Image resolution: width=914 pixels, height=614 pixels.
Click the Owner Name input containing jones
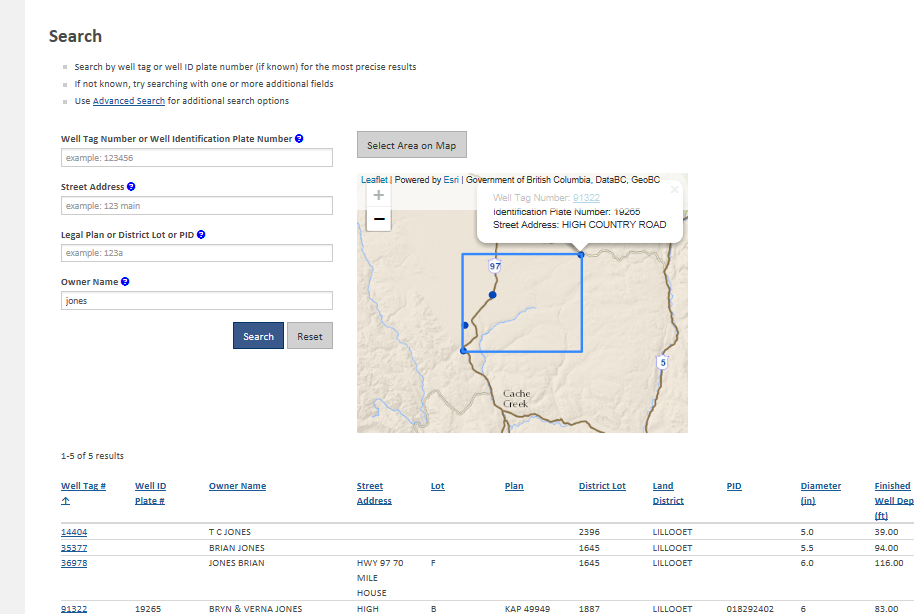(x=196, y=300)
